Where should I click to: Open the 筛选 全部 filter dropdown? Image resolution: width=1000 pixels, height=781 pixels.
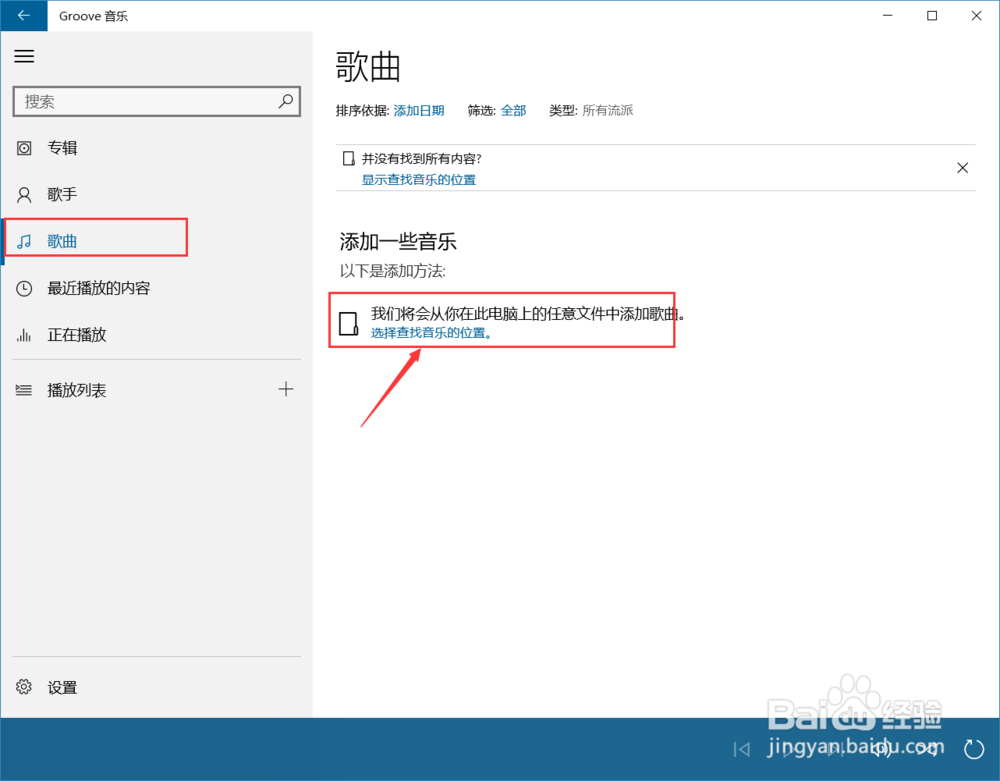[513, 110]
